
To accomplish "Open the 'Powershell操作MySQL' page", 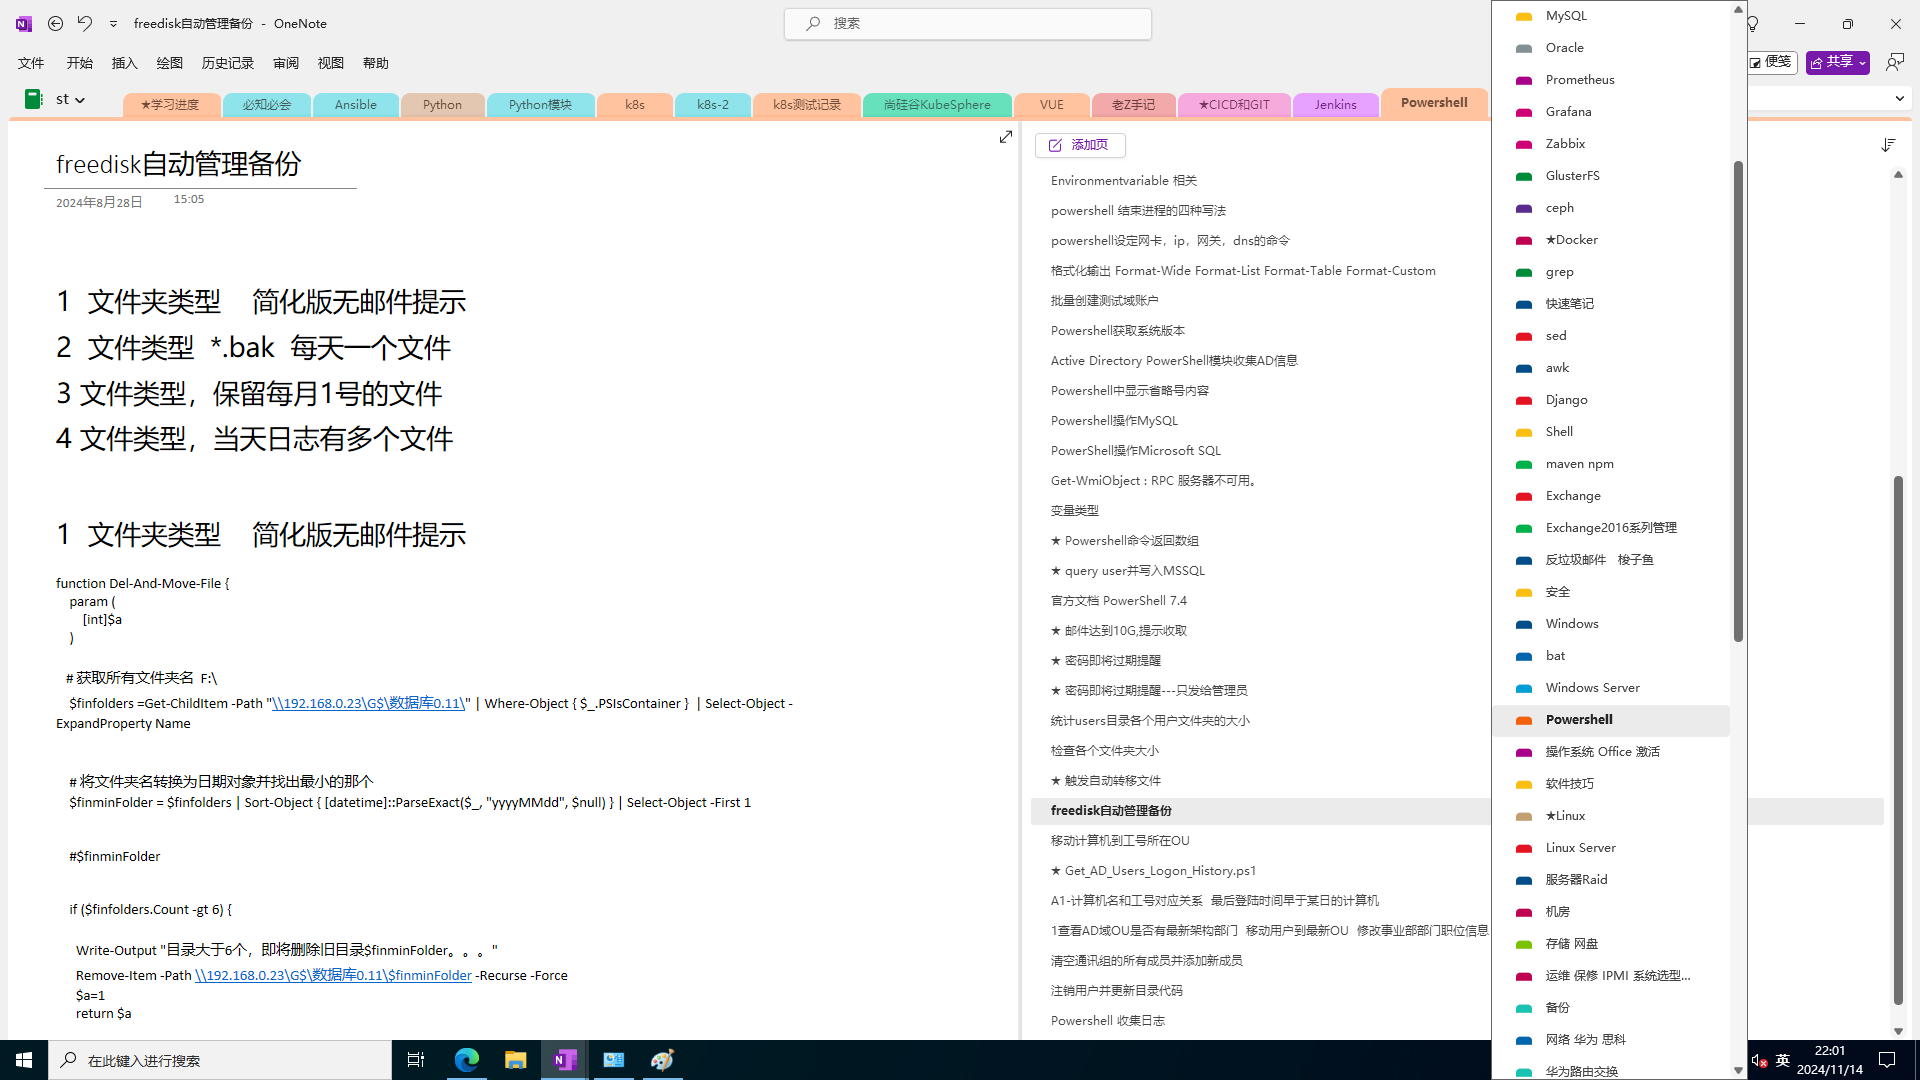I will pos(1114,421).
